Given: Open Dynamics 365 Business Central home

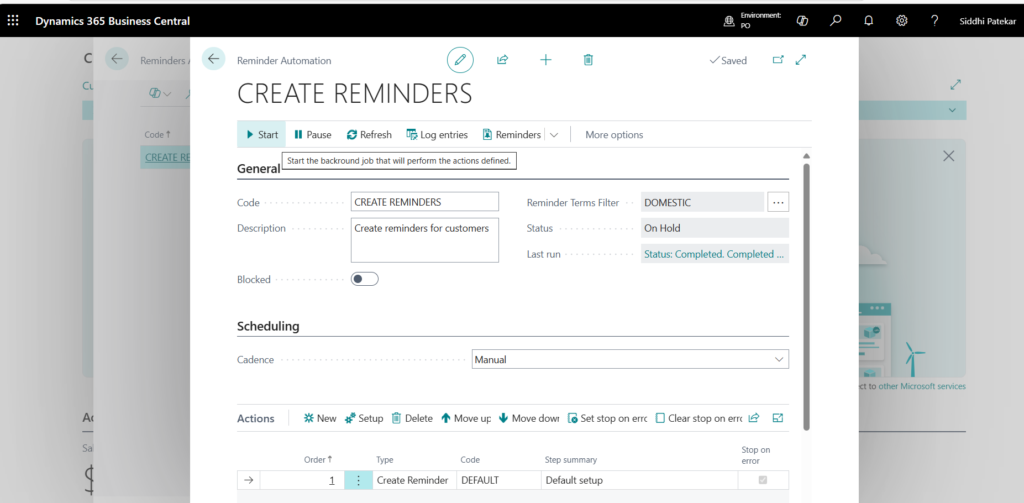Looking at the screenshot, I should [112, 21].
